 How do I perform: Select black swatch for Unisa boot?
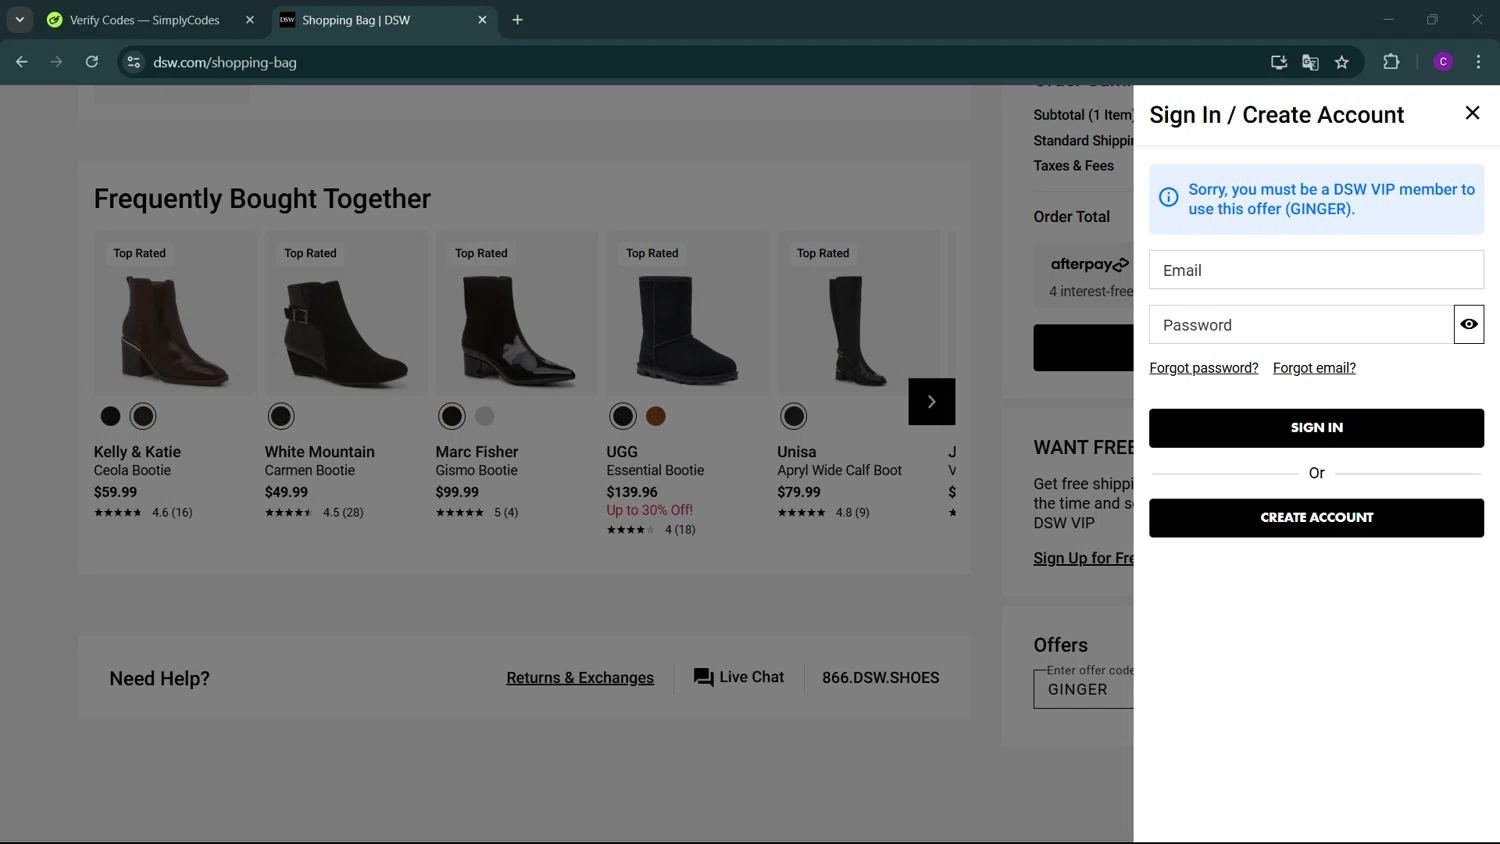pyautogui.click(x=794, y=416)
